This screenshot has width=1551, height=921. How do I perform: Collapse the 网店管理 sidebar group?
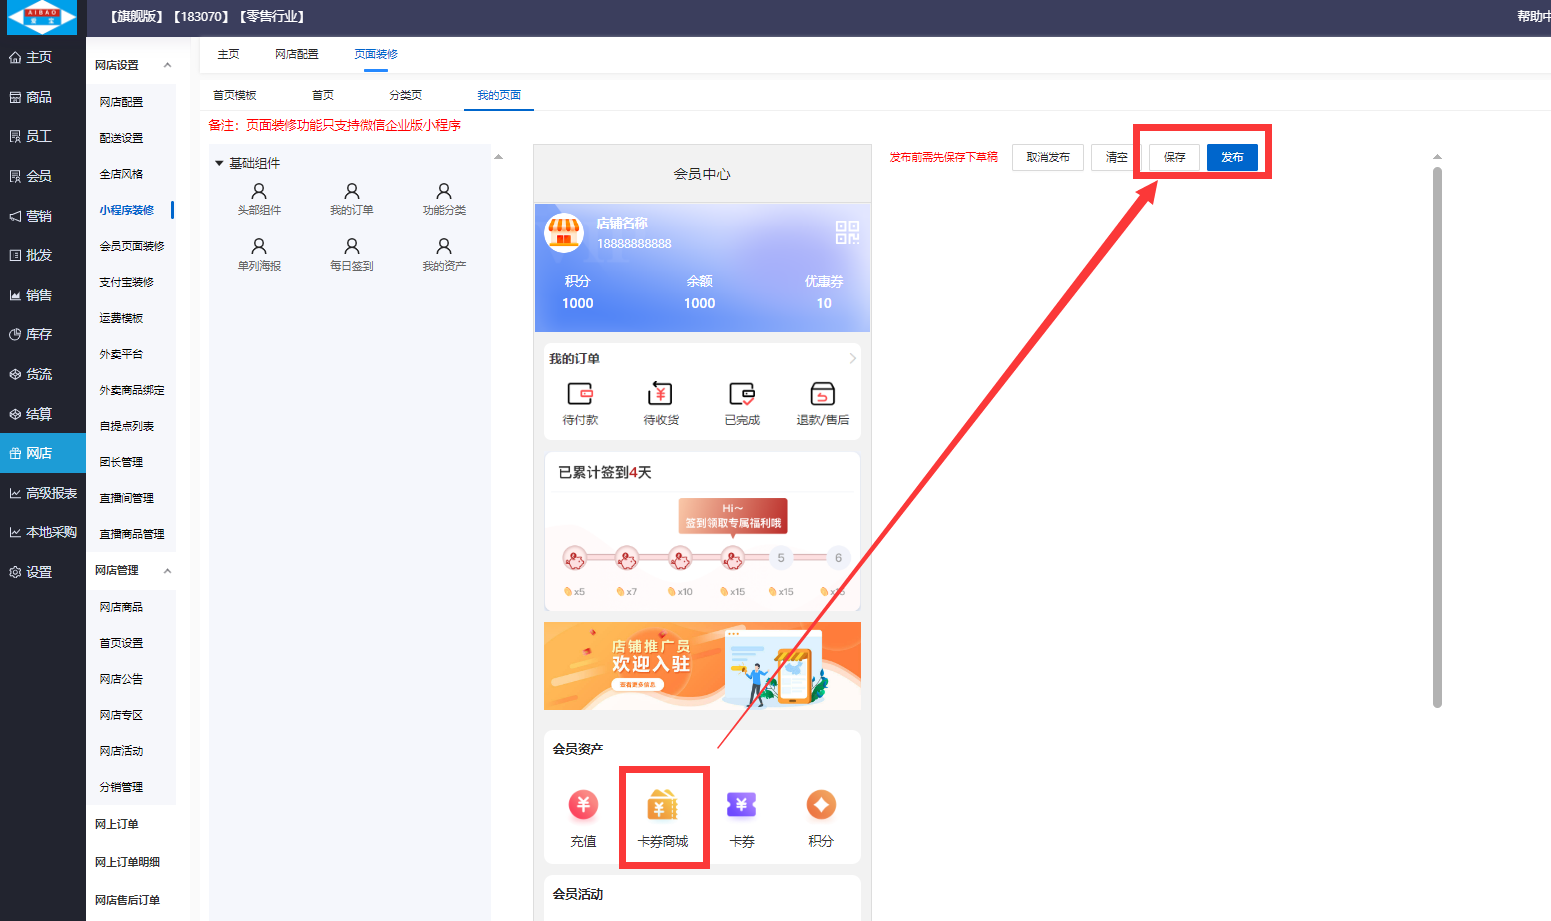point(167,571)
